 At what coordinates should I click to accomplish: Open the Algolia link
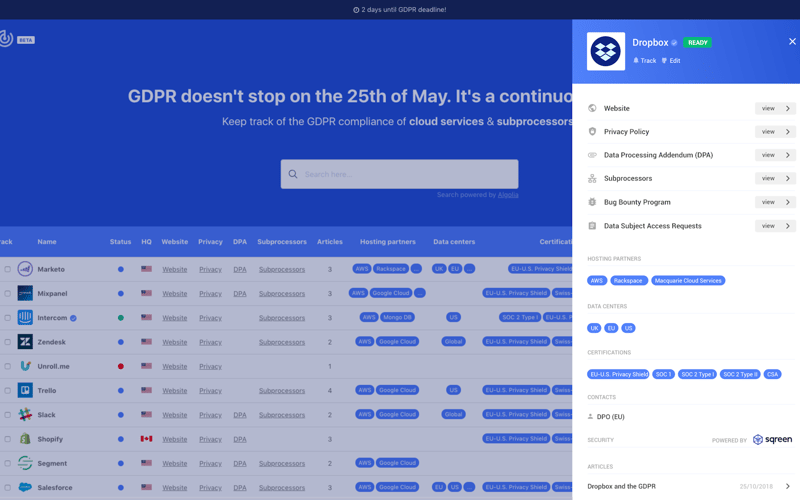click(508, 194)
